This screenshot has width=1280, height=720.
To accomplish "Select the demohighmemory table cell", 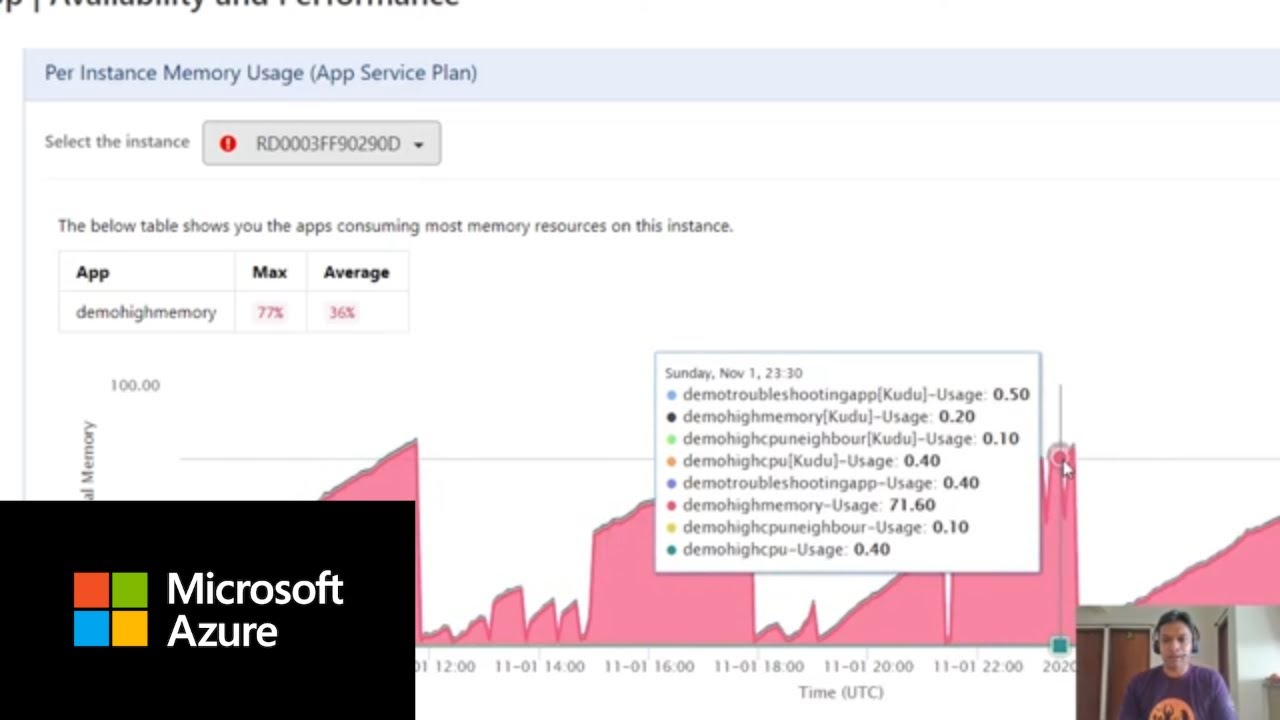I will pyautogui.click(x=146, y=312).
